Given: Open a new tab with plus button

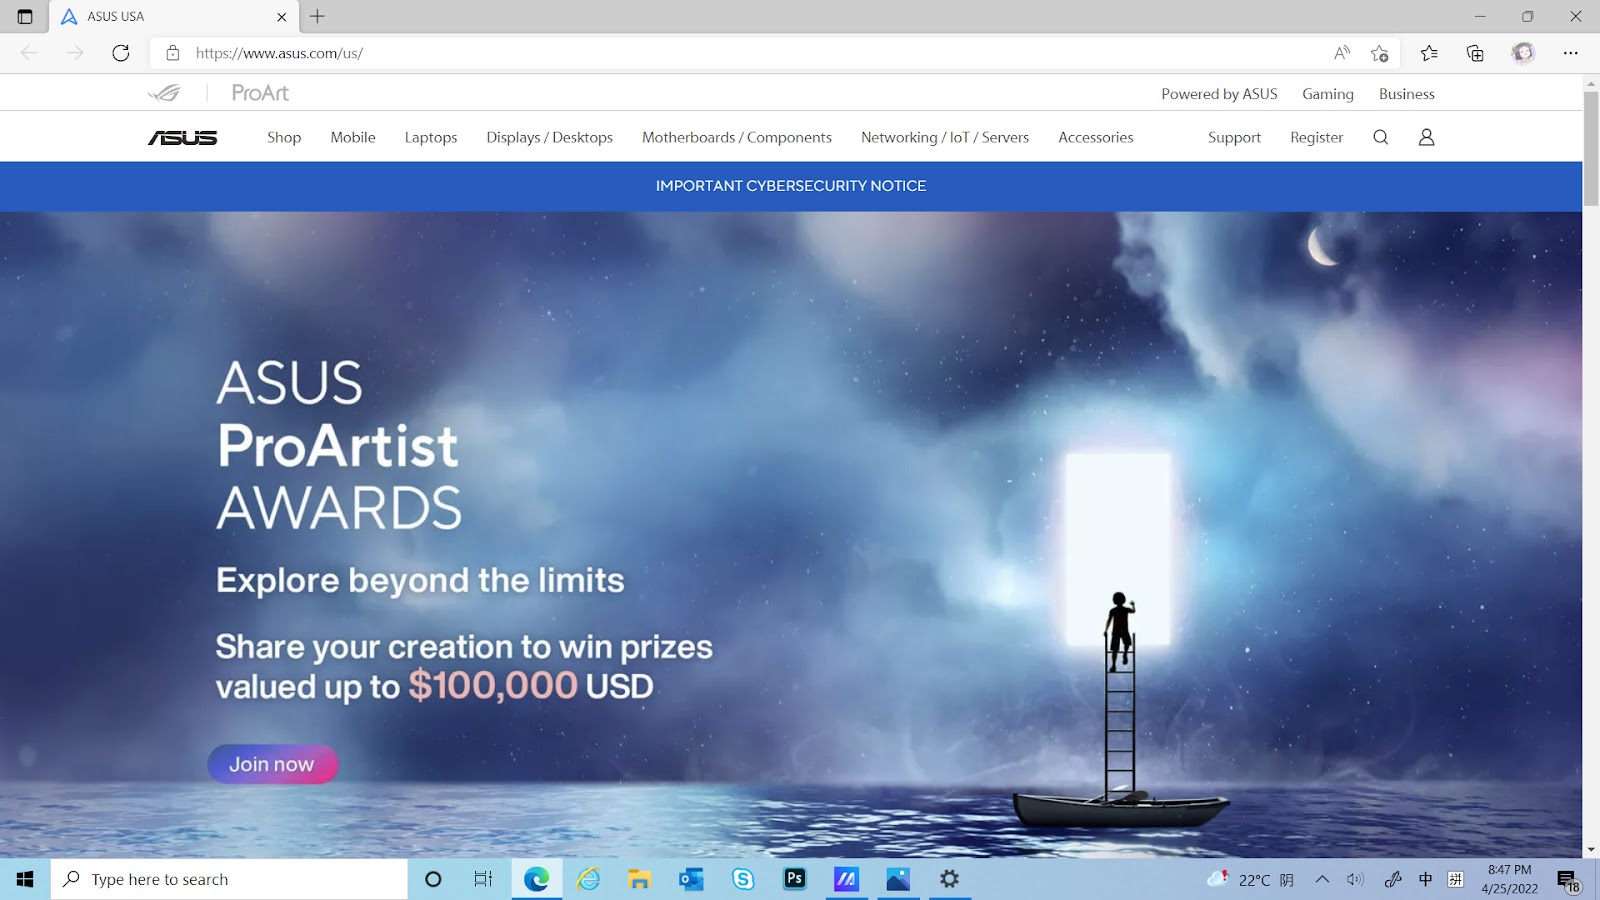Looking at the screenshot, I should (x=317, y=16).
